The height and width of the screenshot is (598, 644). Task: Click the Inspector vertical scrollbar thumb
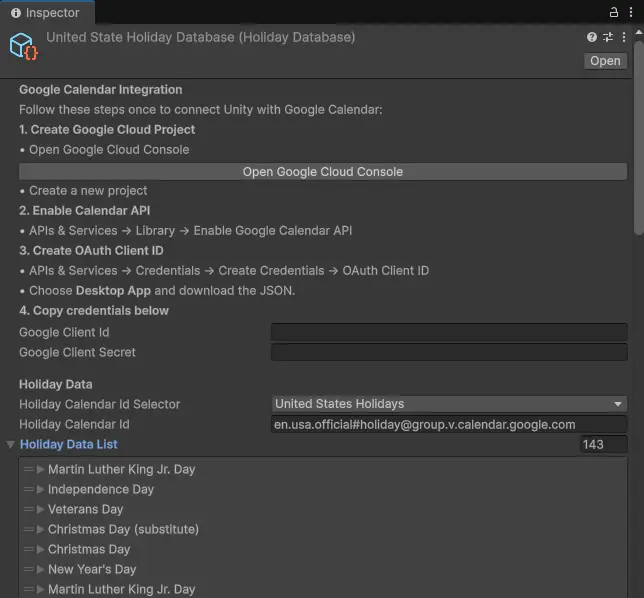639,138
